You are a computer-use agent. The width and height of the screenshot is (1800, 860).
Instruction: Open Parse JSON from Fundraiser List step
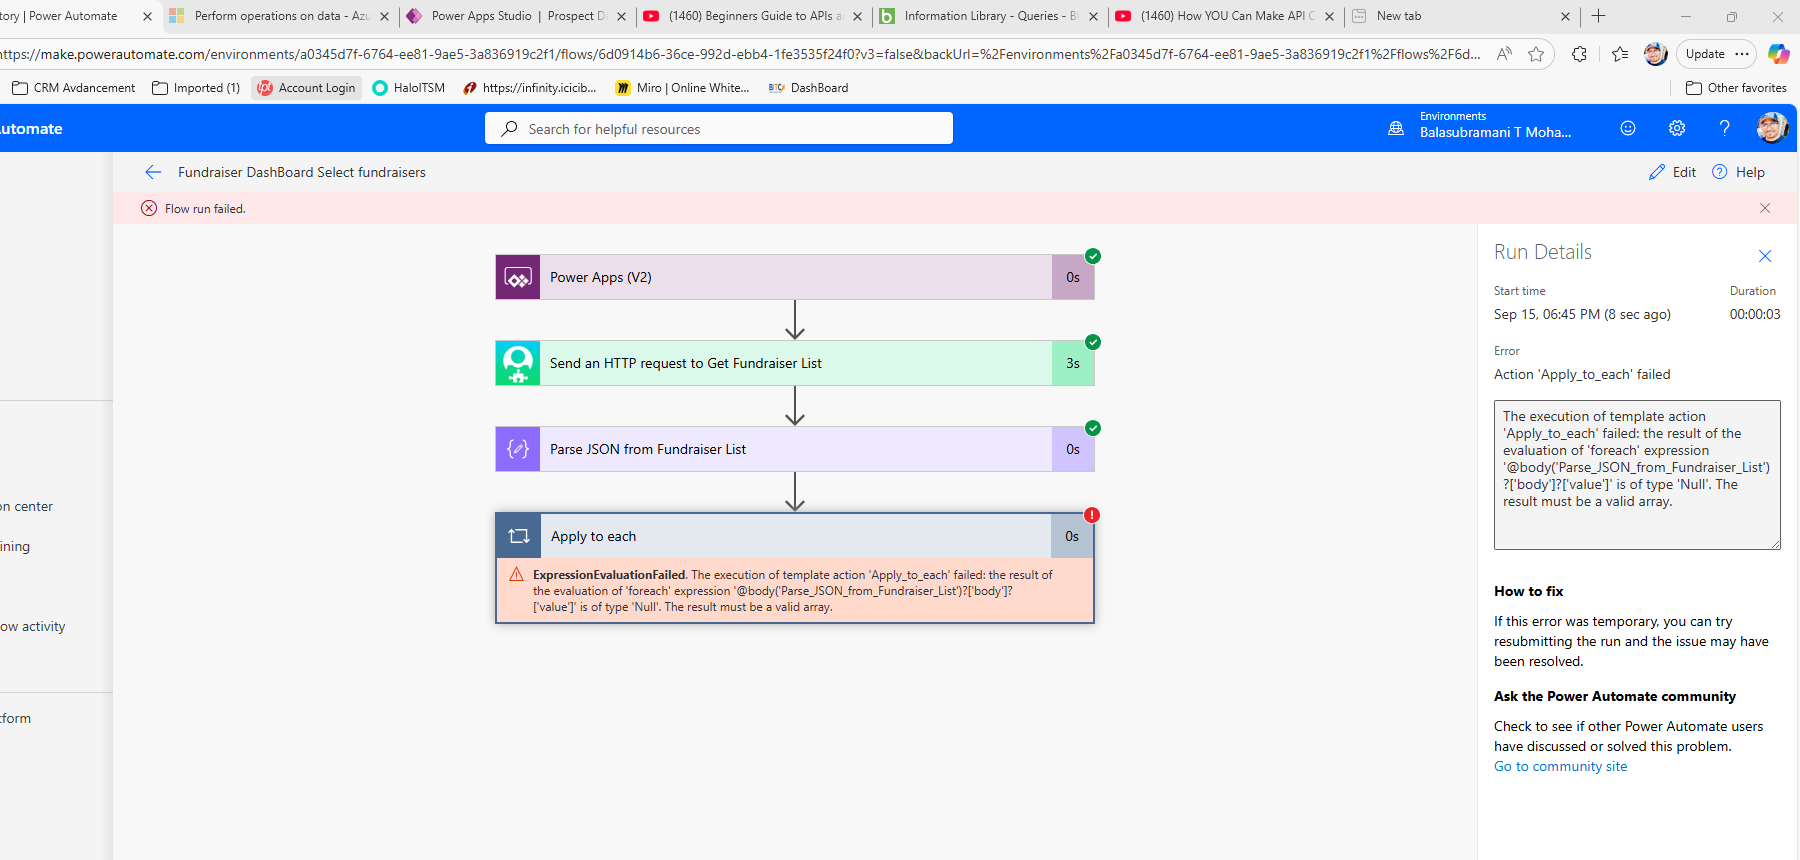click(x=795, y=449)
